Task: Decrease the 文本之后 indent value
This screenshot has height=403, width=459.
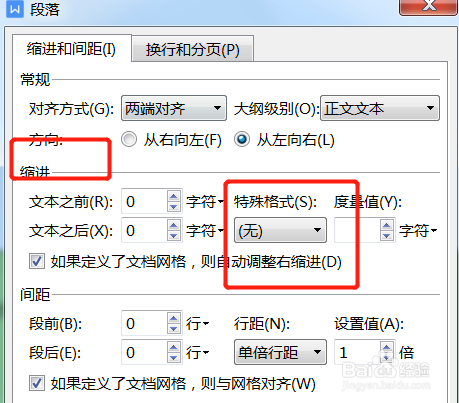Action: pyautogui.click(x=174, y=236)
